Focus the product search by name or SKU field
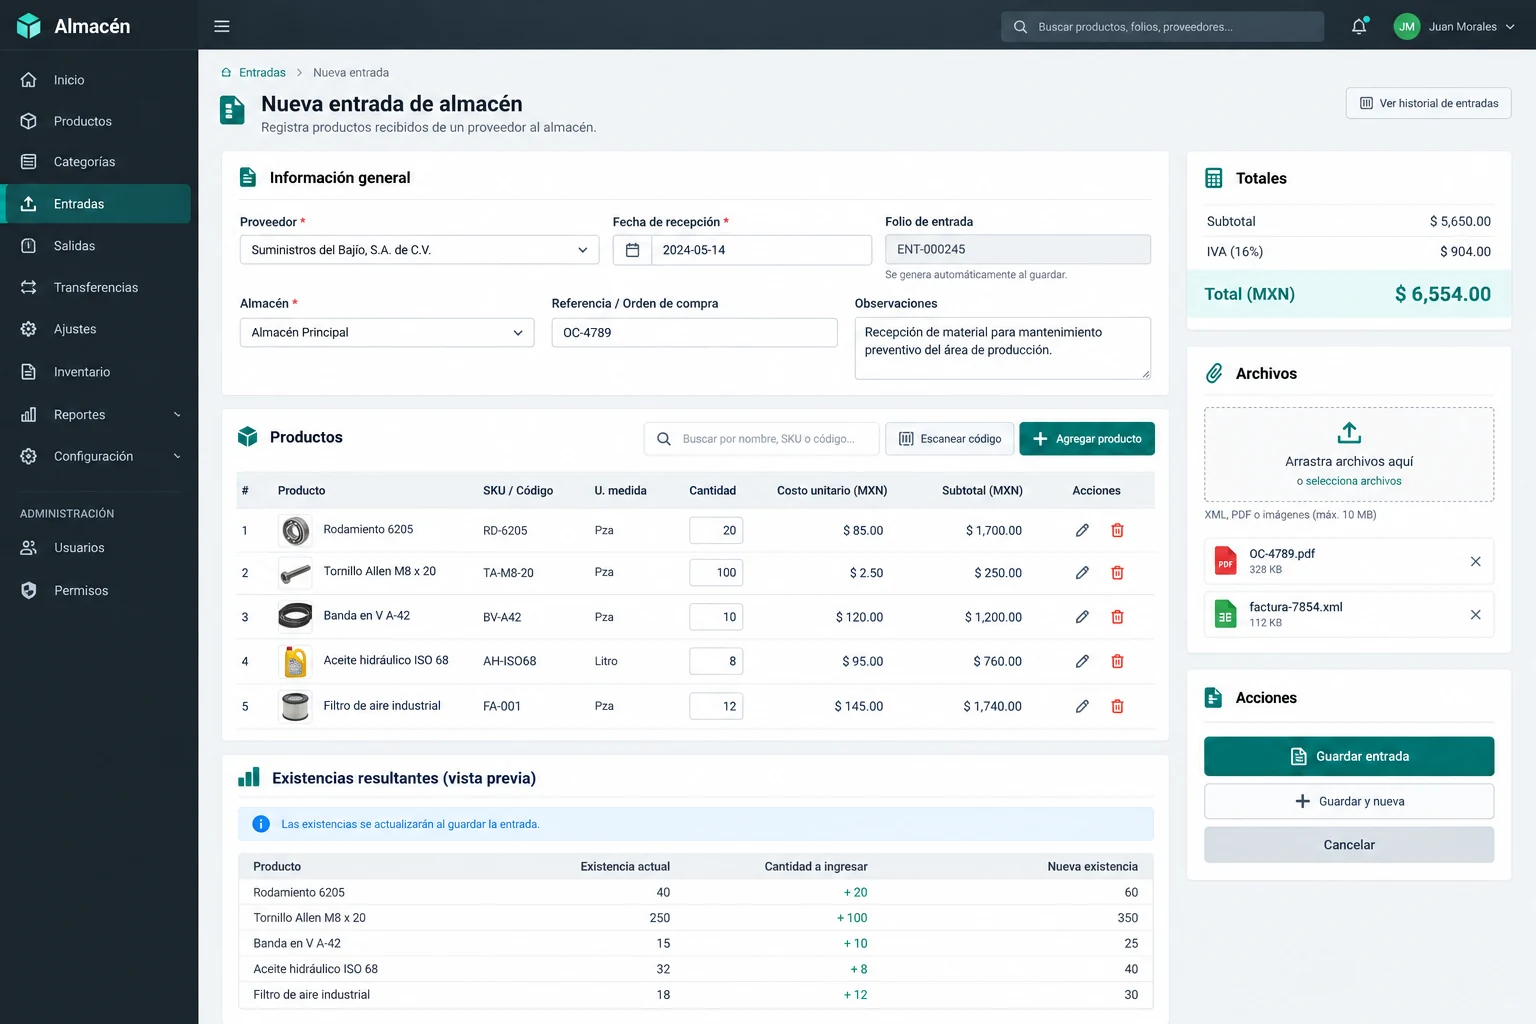Viewport: 1536px width, 1024px height. tap(762, 439)
